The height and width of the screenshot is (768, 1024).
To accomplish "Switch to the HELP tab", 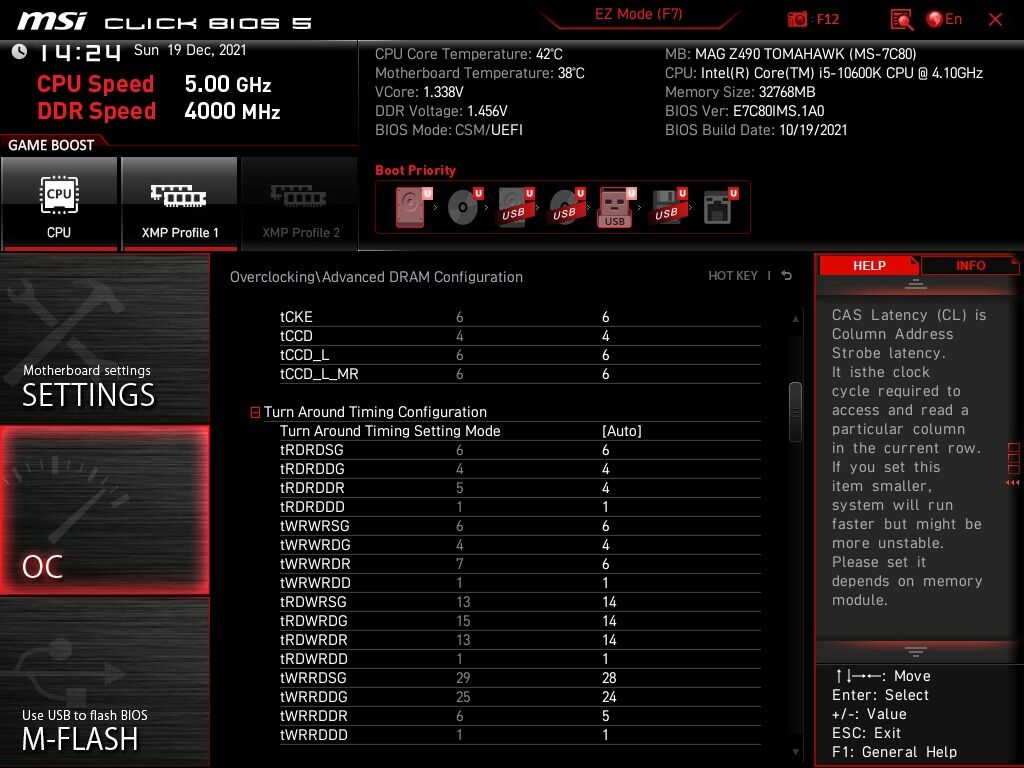I will coord(869,265).
